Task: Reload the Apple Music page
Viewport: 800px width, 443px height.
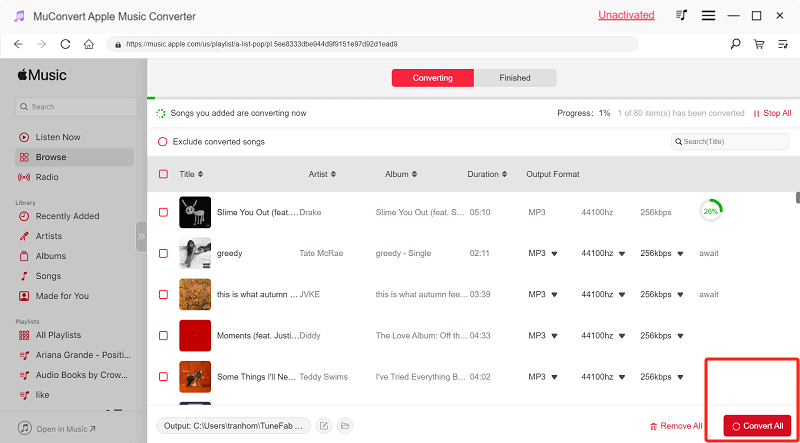Action: [x=65, y=44]
